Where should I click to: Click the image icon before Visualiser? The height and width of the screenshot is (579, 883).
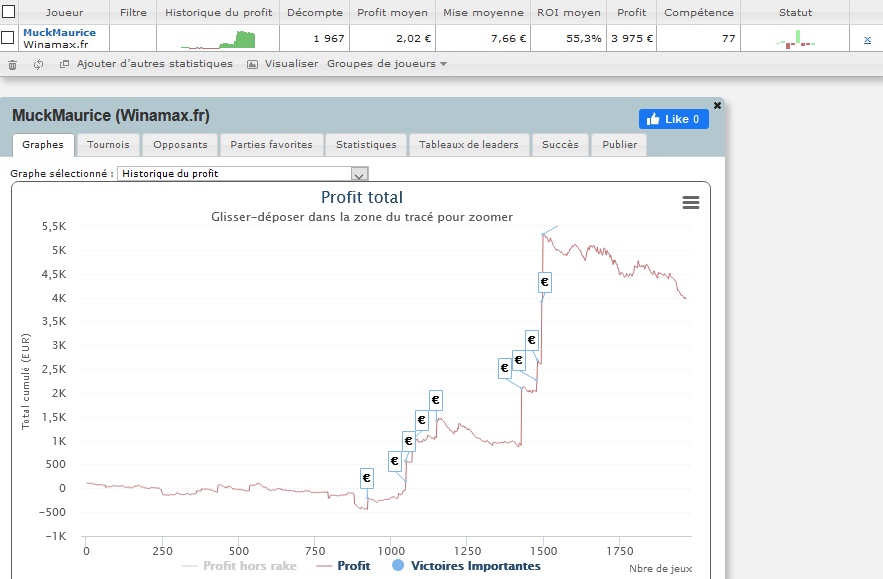point(253,64)
